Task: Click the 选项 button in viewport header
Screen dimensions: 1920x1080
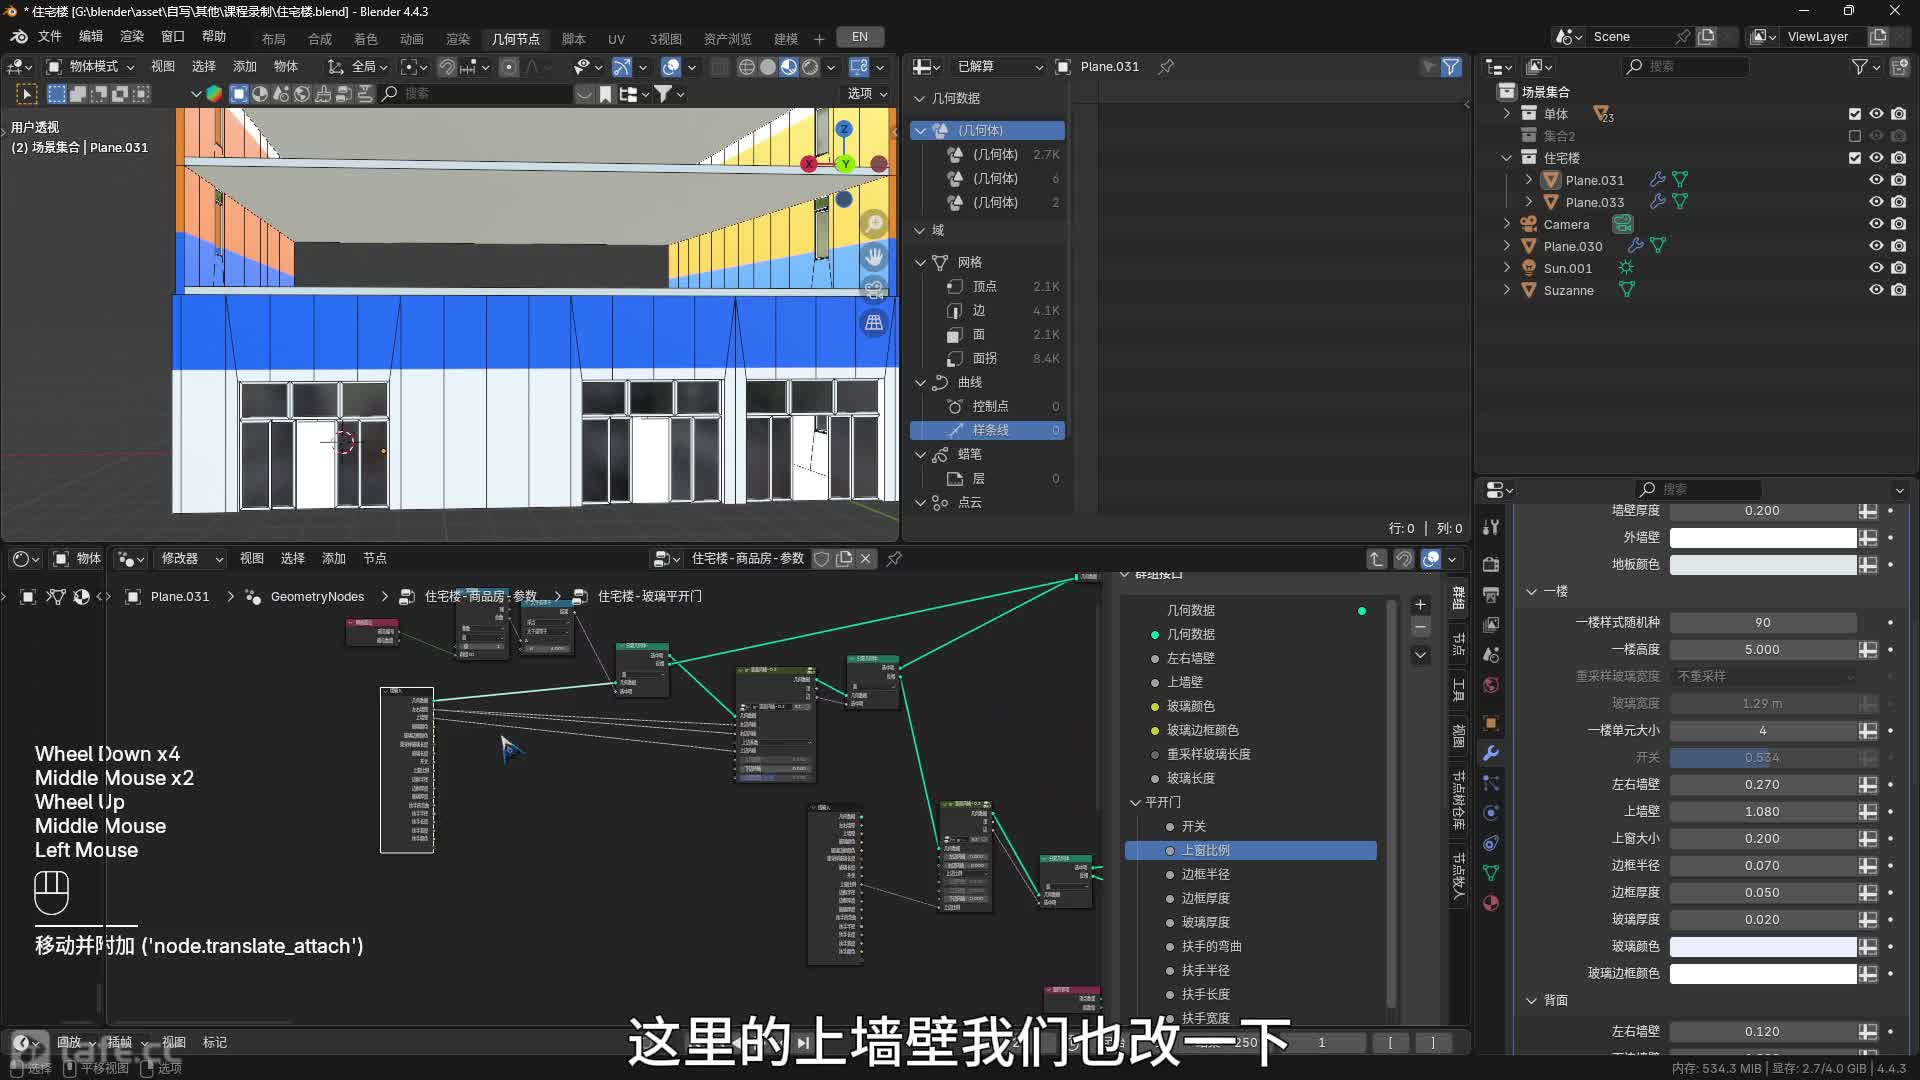Action: tap(866, 94)
